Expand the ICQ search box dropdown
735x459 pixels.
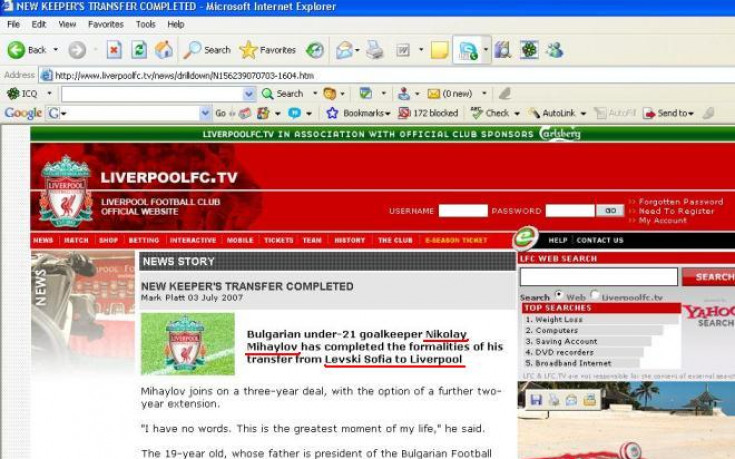pos(249,94)
